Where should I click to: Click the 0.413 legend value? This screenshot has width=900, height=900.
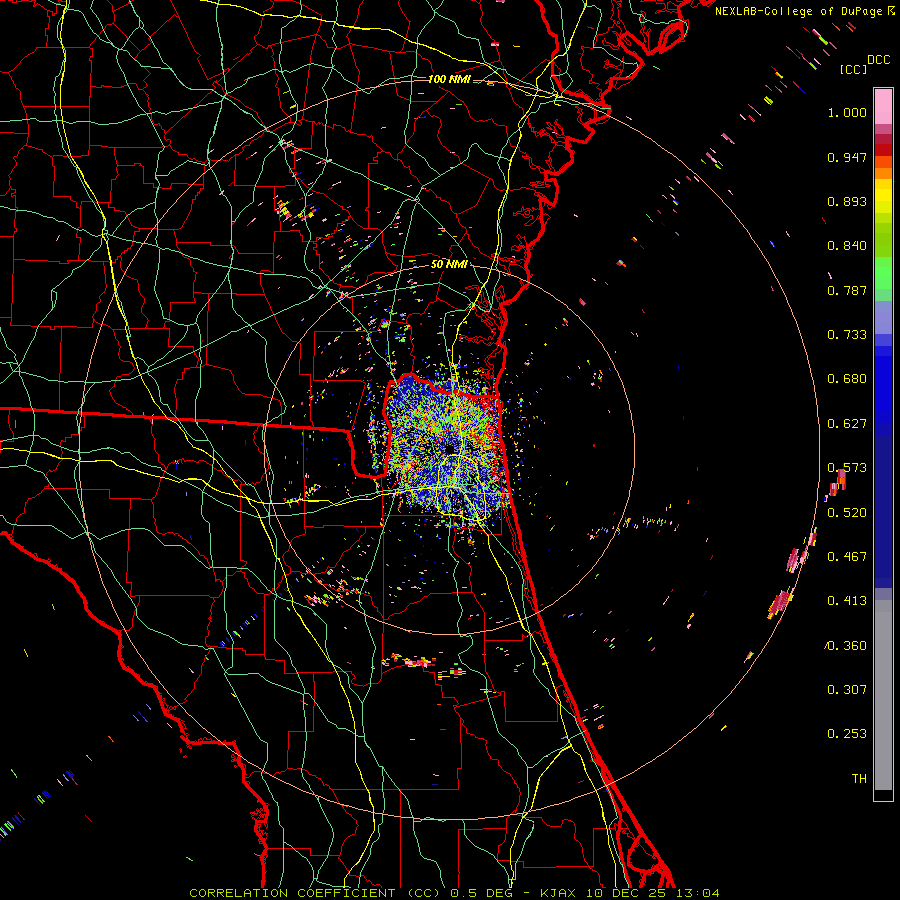click(x=847, y=601)
